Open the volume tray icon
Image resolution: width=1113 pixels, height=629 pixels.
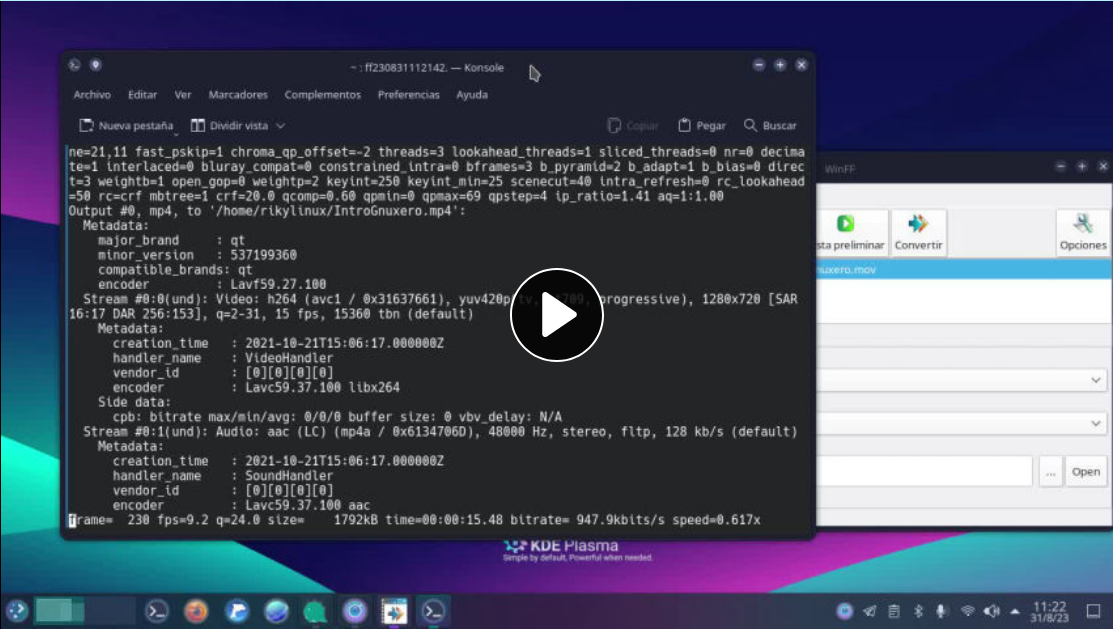[992, 611]
